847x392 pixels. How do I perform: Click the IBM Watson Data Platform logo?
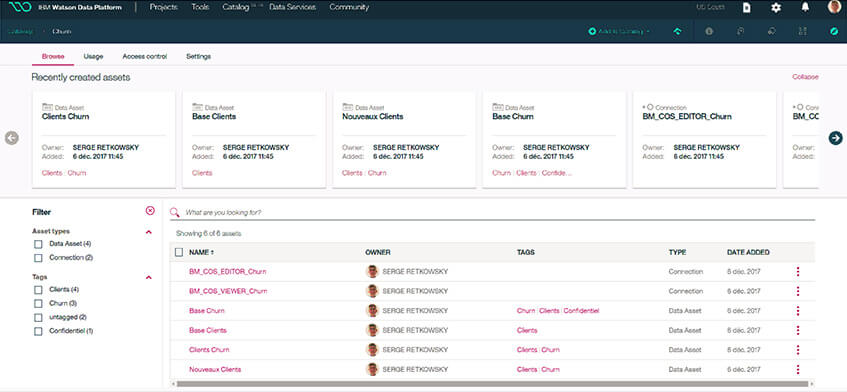(19, 8)
